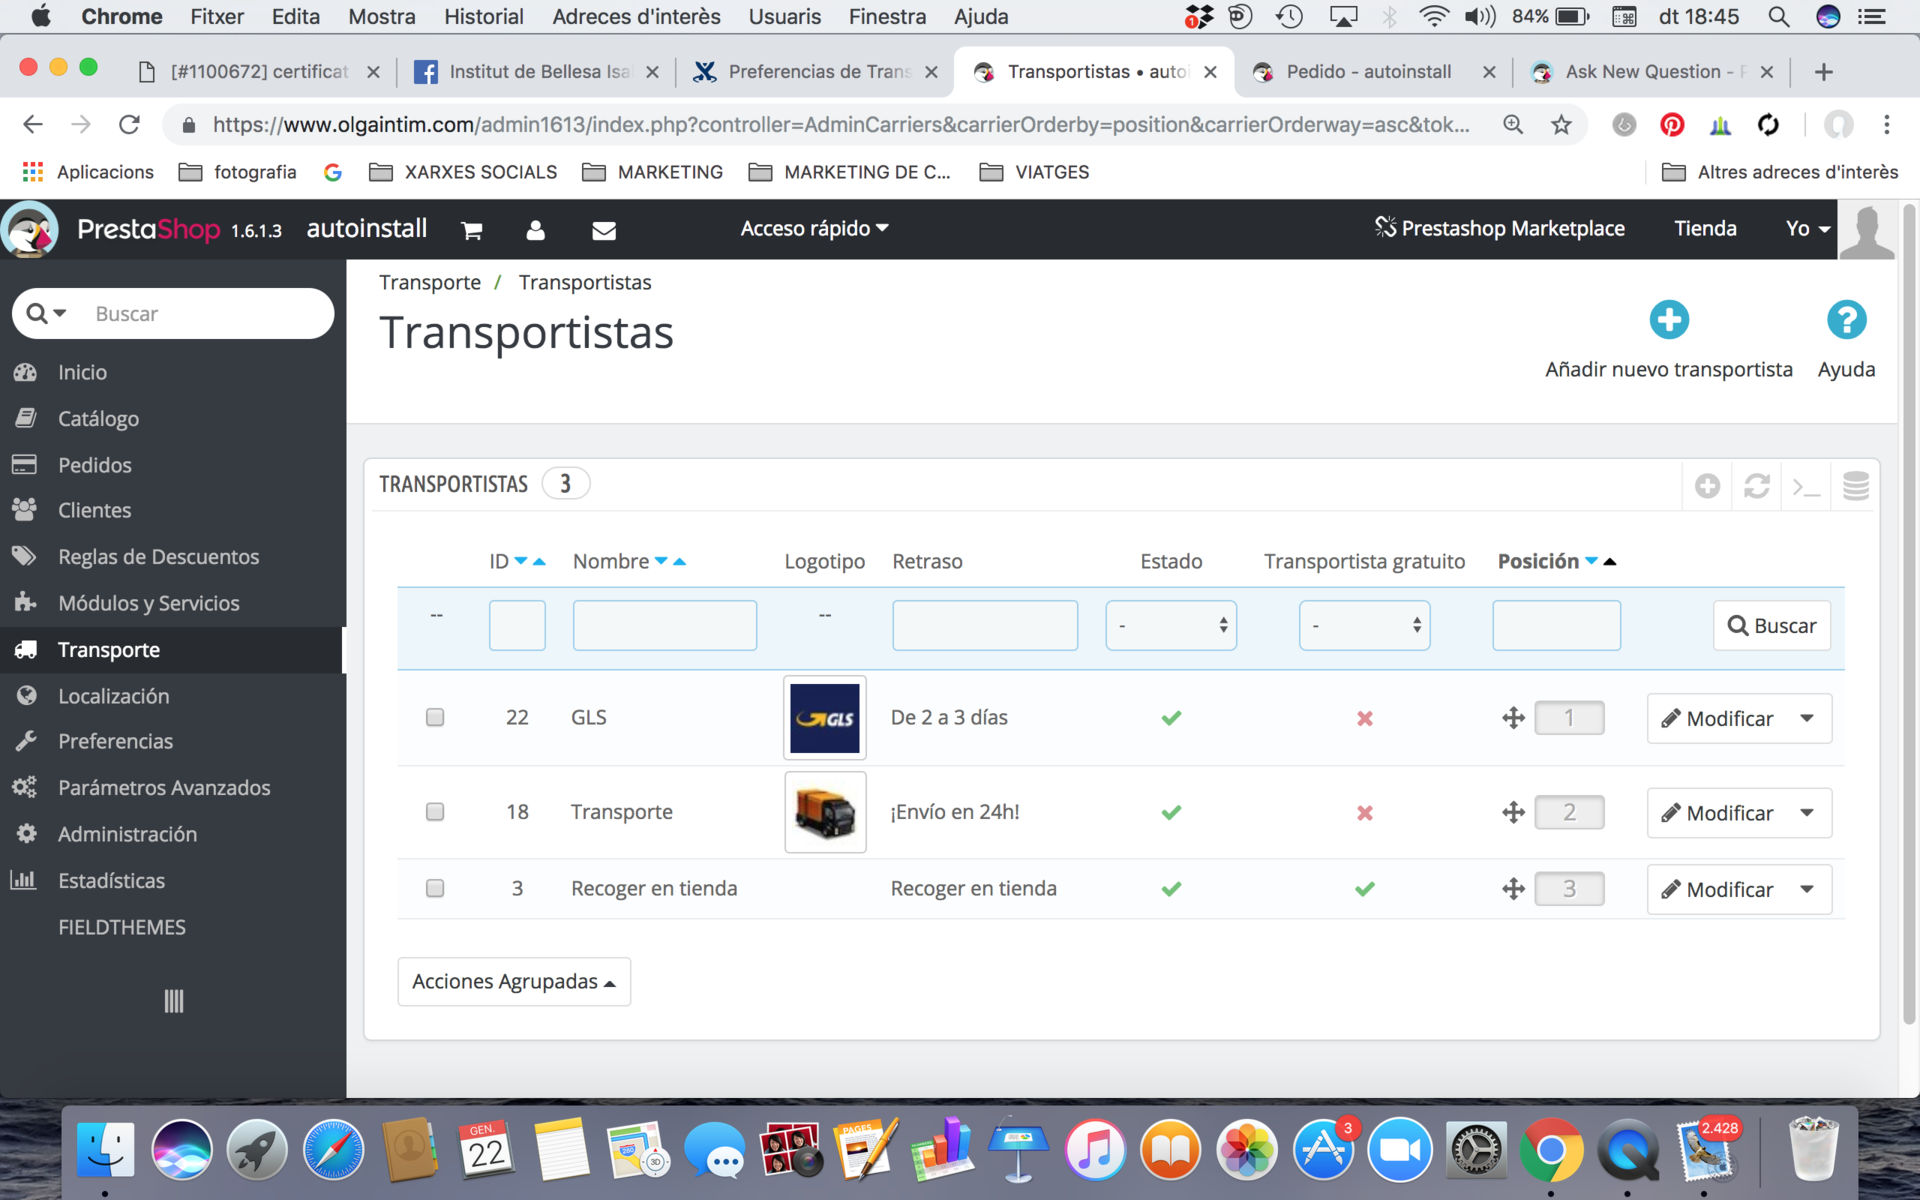This screenshot has width=1920, height=1200.
Task: Click the shopping cart icon in header
Action: 472,231
